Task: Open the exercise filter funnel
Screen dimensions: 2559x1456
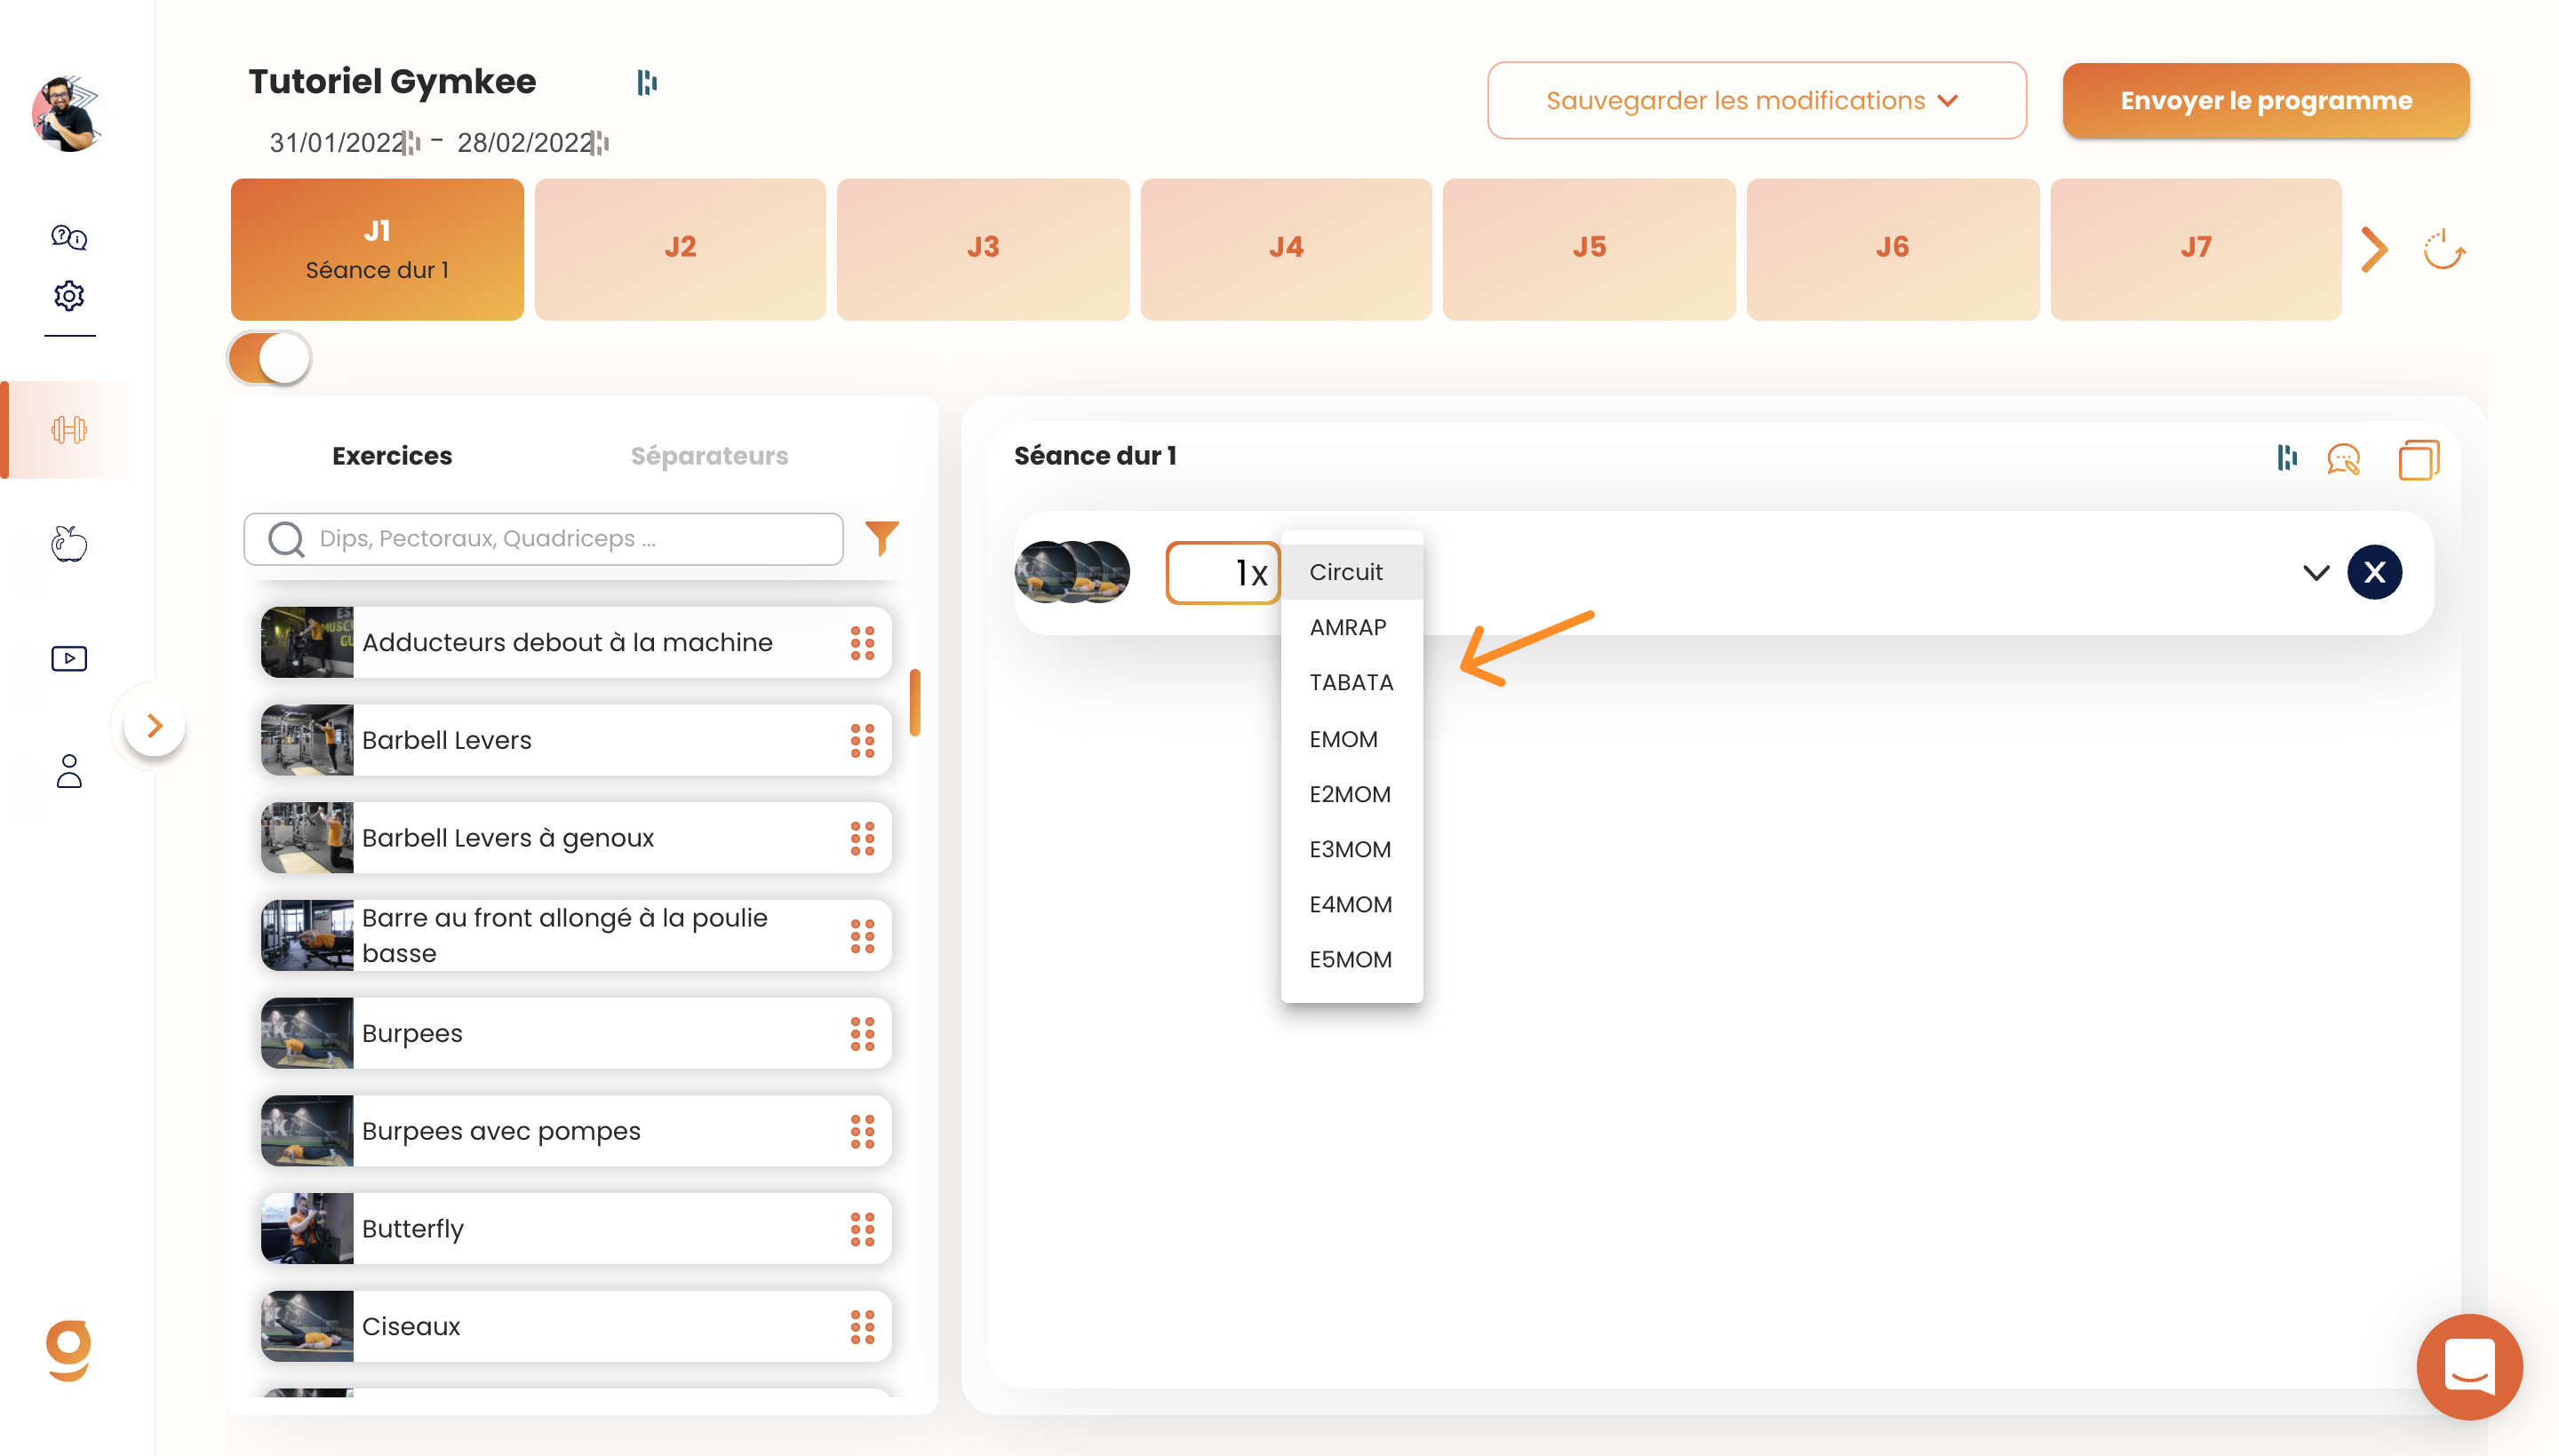Action: coord(881,538)
